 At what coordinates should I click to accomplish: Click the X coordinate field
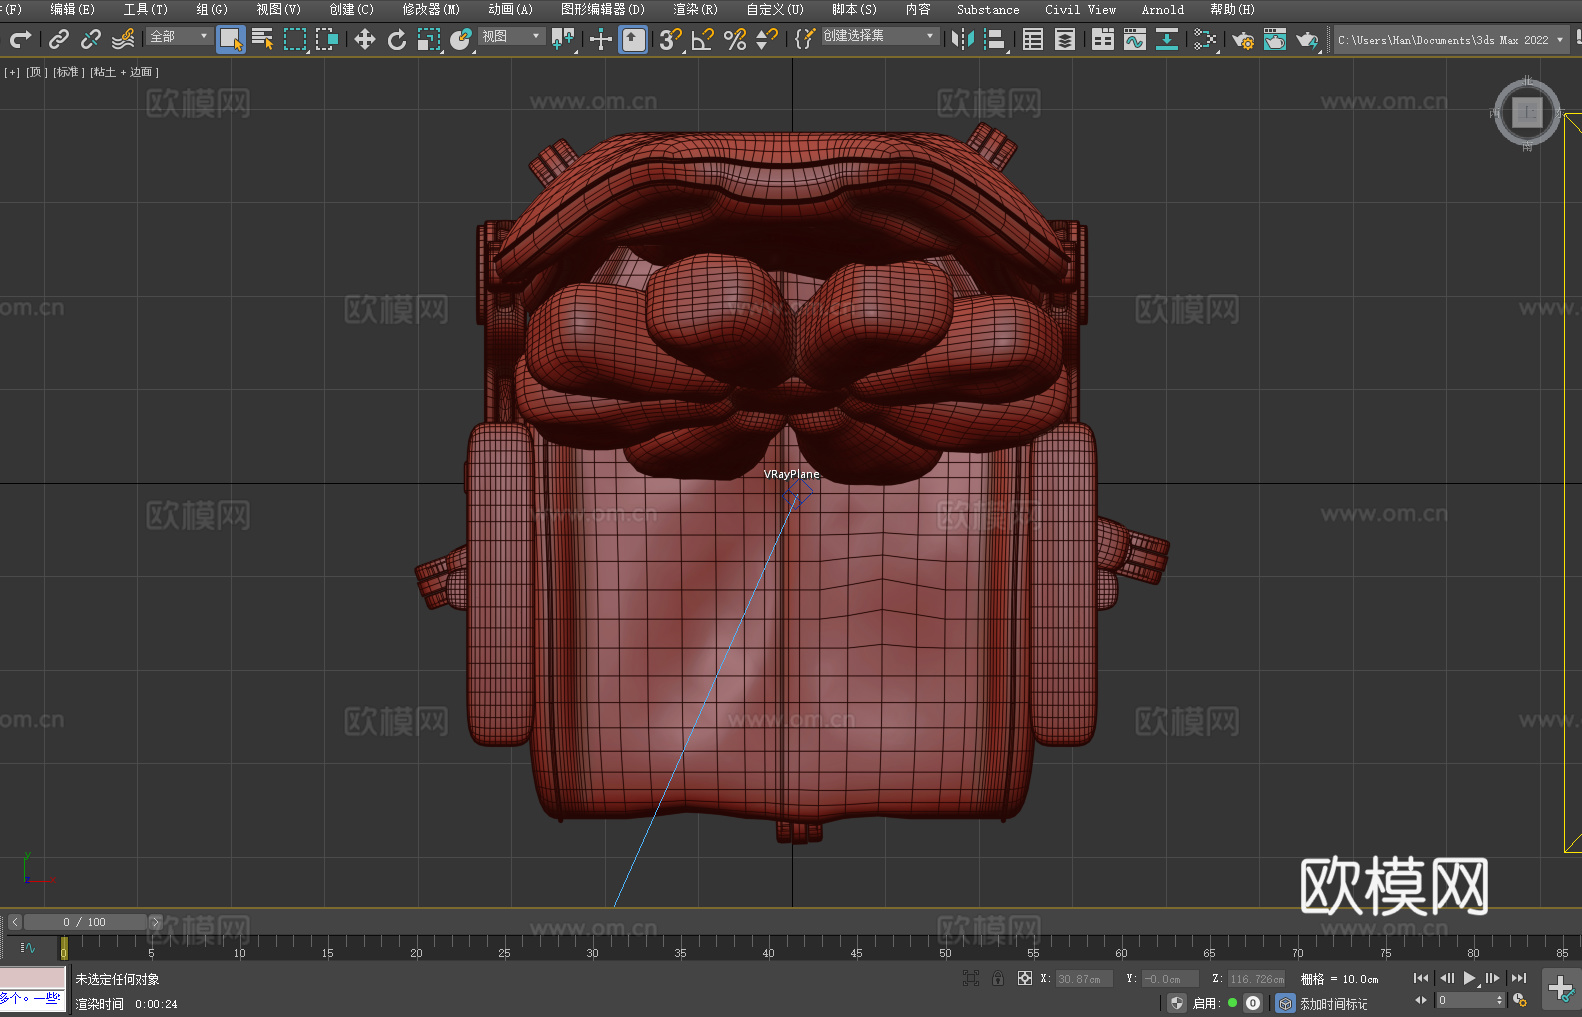(1084, 979)
